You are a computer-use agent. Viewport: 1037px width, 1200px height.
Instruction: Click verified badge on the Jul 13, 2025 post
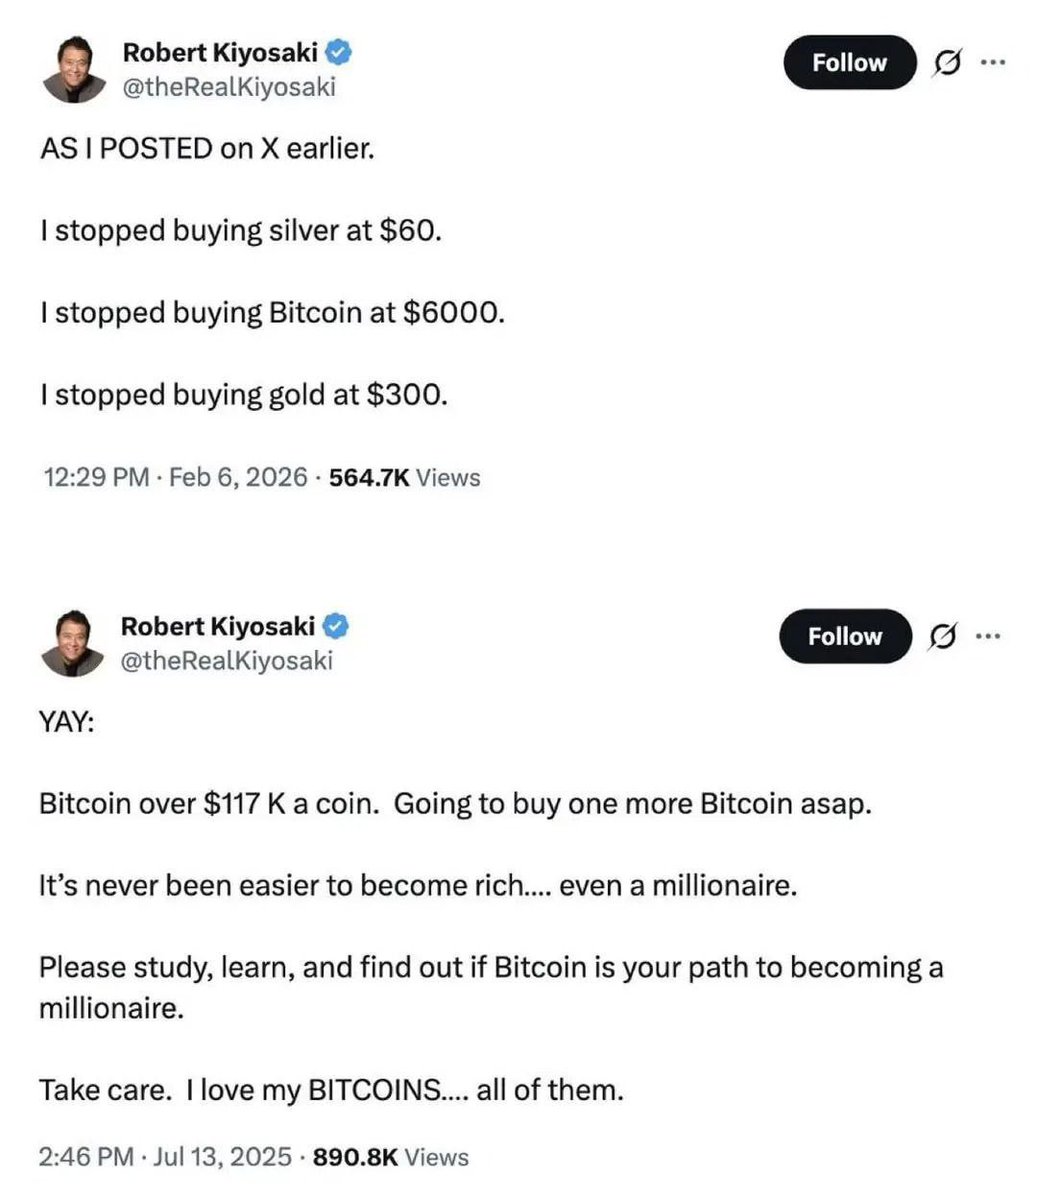pos(337,626)
